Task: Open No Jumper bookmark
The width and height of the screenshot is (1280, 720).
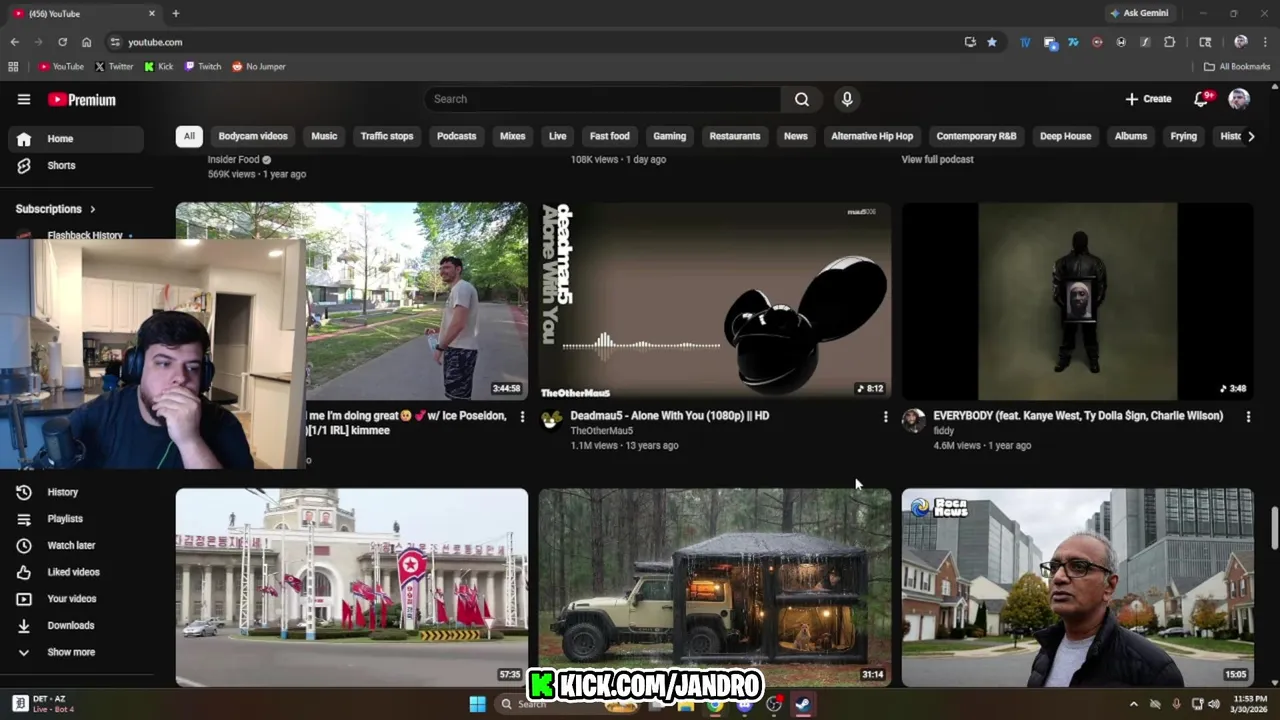Action: (259, 67)
